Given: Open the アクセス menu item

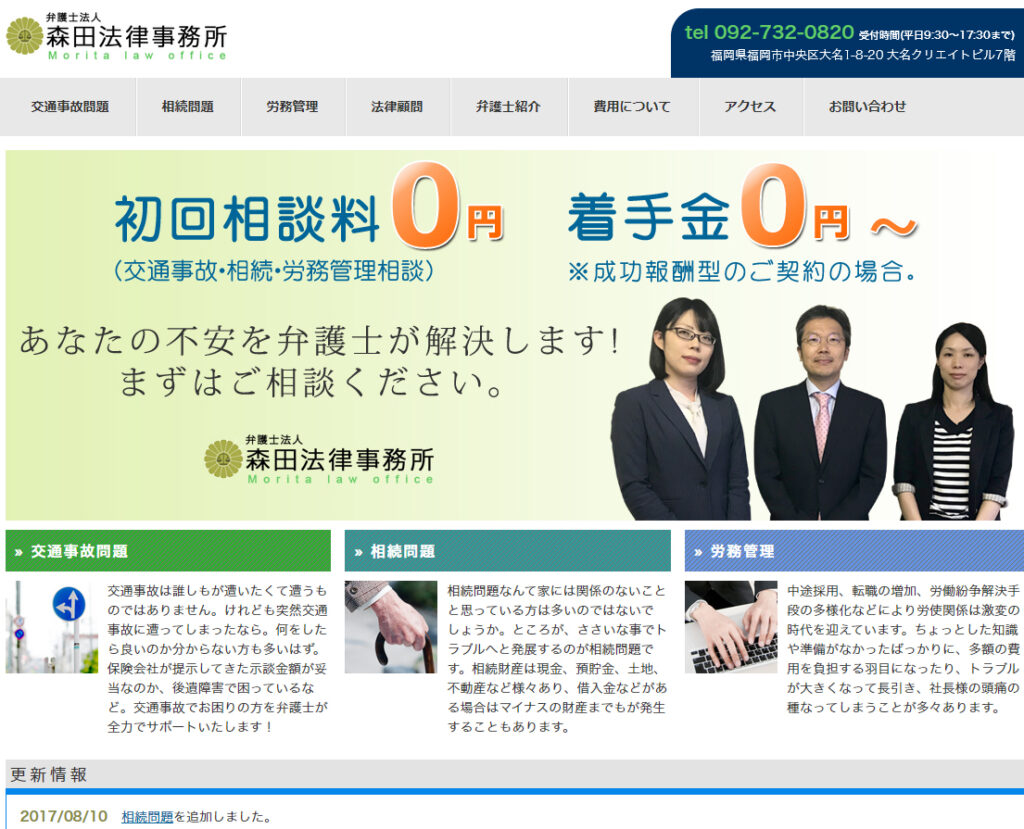Looking at the screenshot, I should tap(750, 107).
